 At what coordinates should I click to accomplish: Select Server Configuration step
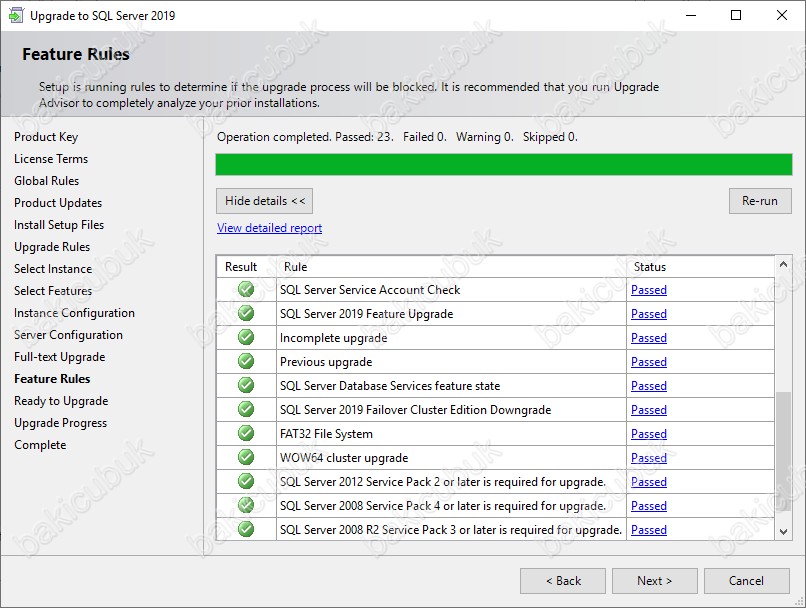pos(68,335)
